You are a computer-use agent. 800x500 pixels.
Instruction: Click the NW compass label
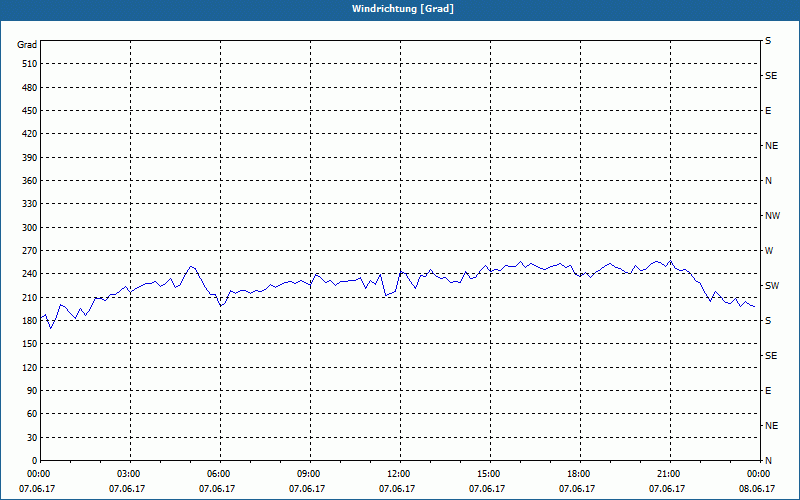tap(772, 216)
